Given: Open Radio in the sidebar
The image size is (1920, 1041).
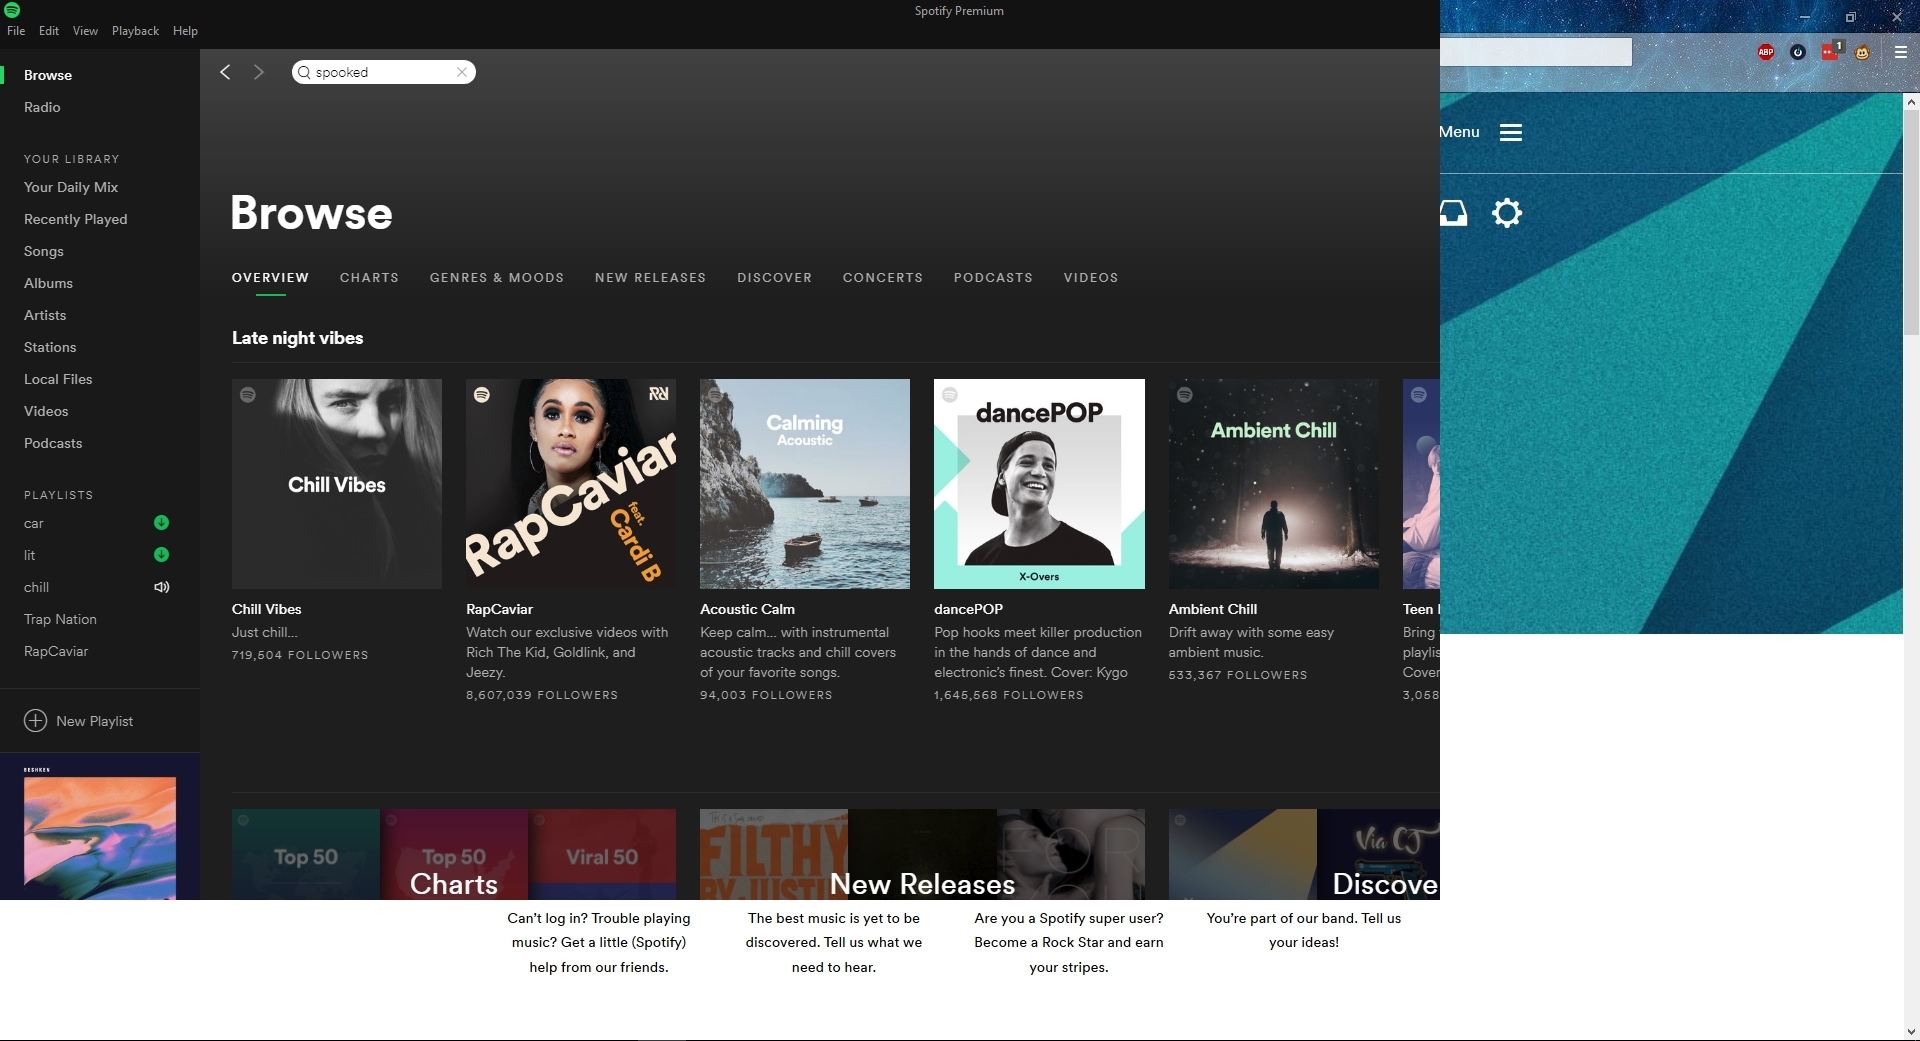Looking at the screenshot, I should pos(42,107).
